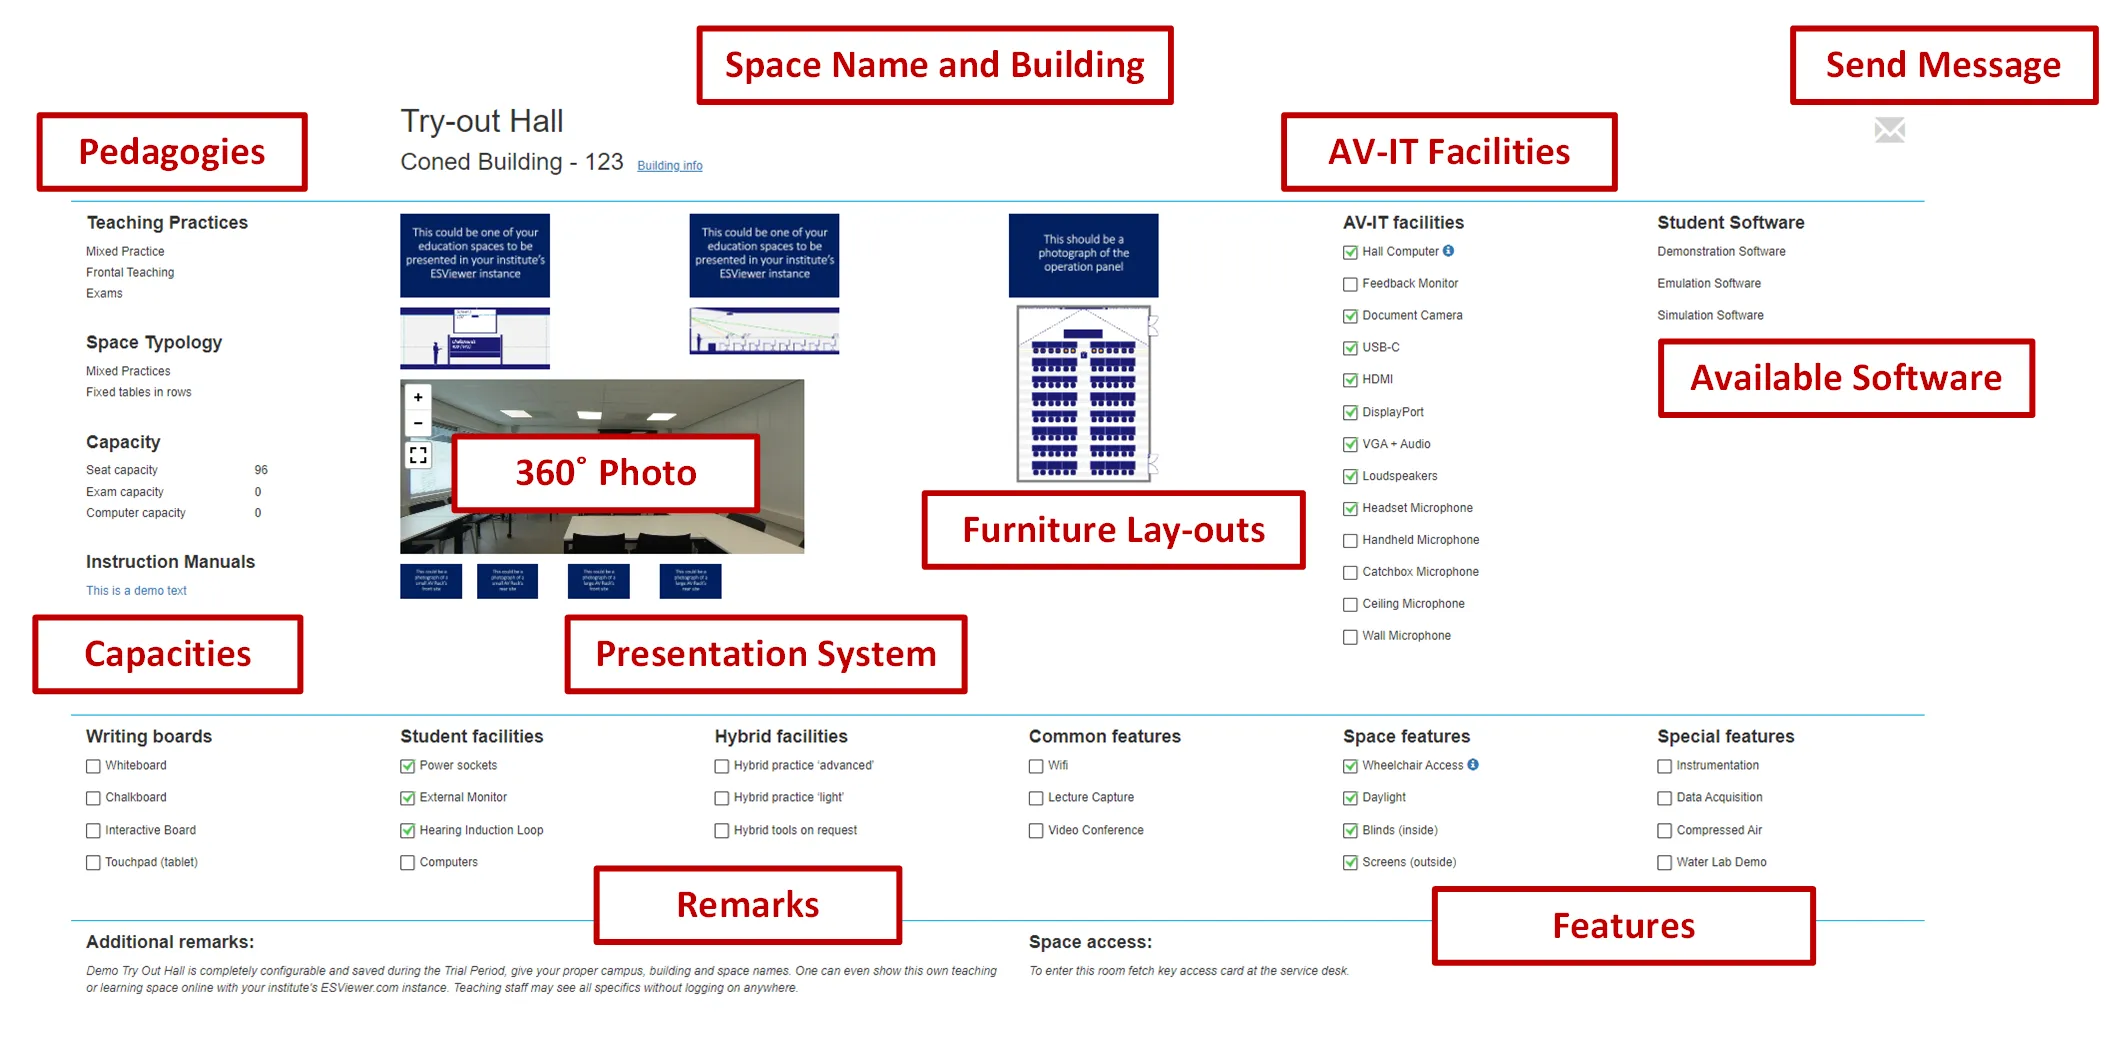Click the Simulation Software entry

(x=1710, y=315)
